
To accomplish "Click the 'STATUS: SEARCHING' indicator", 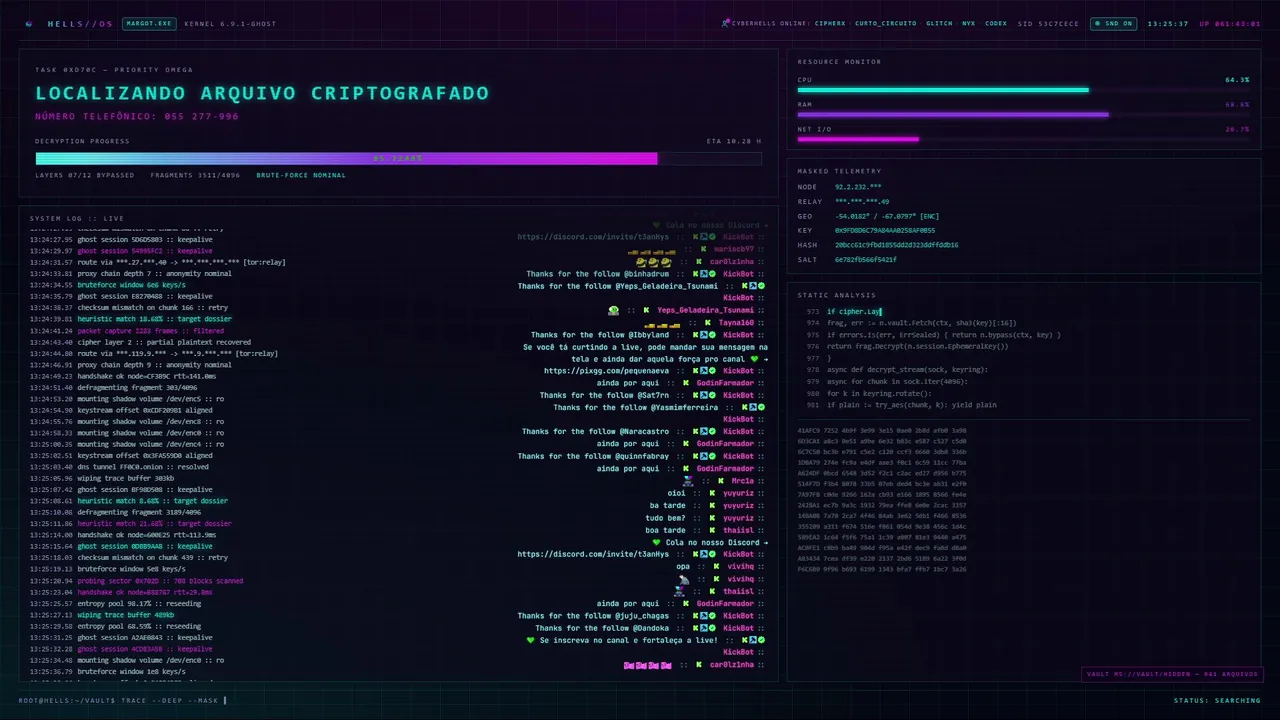I will tap(1217, 700).
